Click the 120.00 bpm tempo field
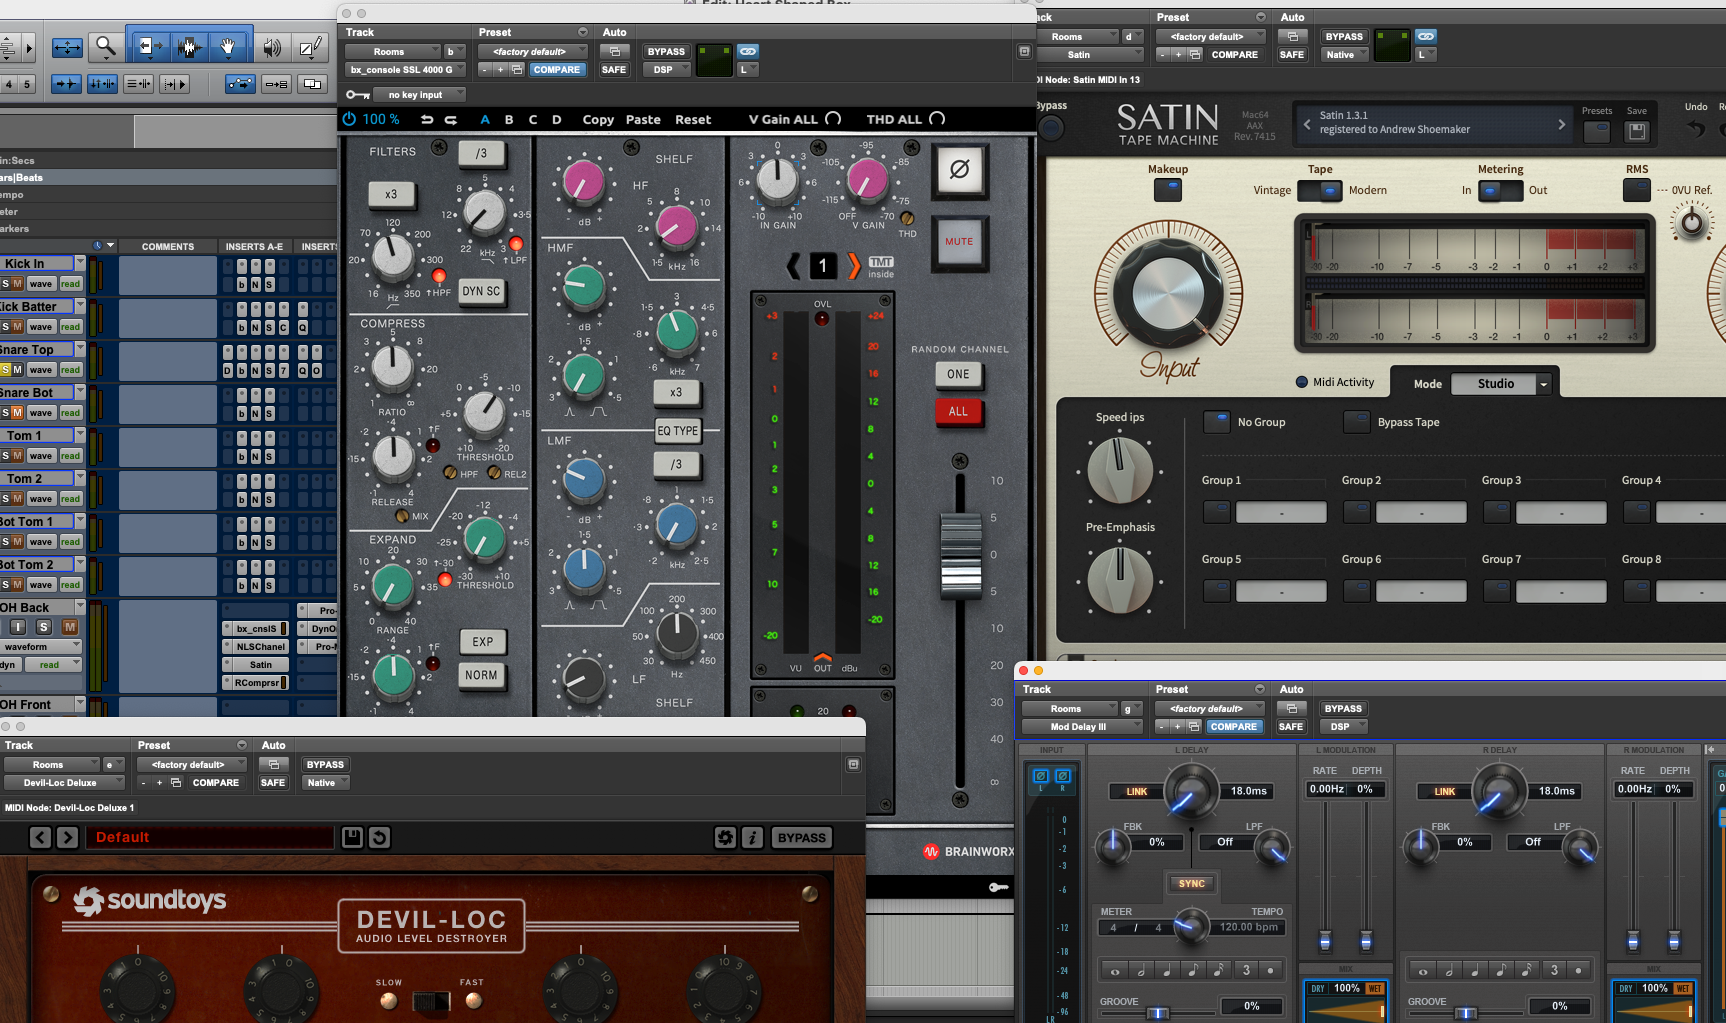This screenshot has width=1726, height=1023. (1249, 927)
